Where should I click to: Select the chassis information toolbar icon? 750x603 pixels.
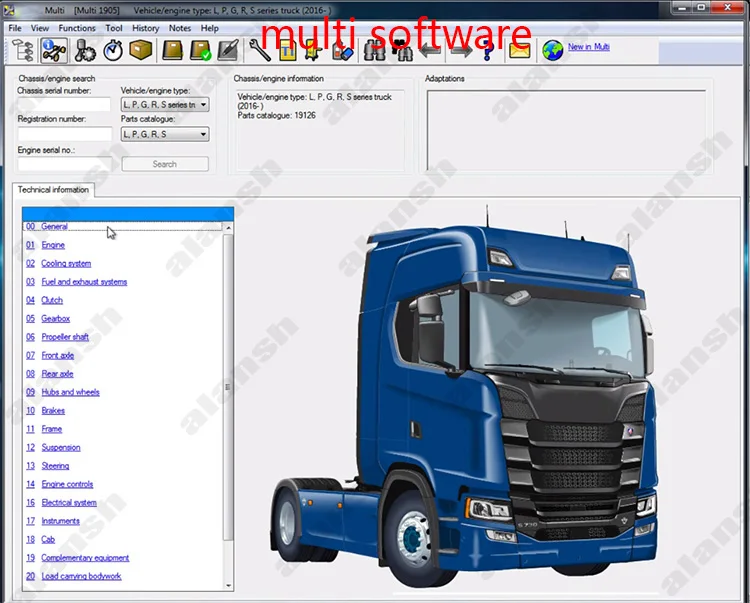[54, 51]
